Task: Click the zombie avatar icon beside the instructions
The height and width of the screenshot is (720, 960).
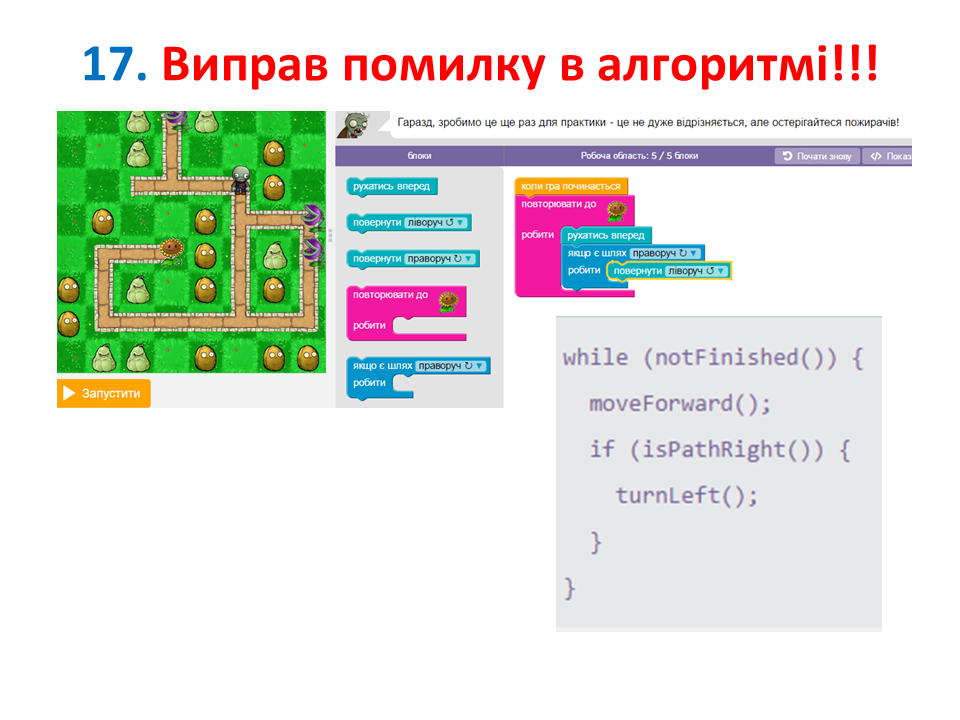Action: pyautogui.click(x=354, y=125)
